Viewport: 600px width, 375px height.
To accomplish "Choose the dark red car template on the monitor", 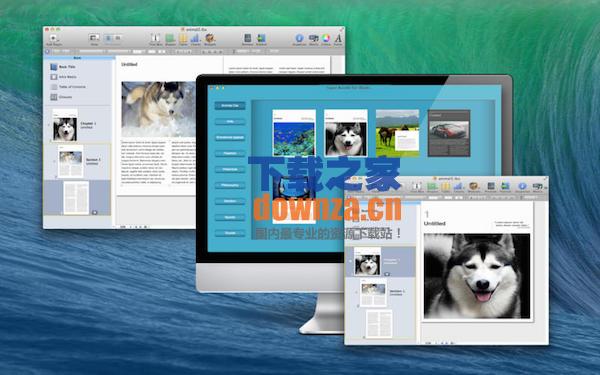I will [x=449, y=133].
